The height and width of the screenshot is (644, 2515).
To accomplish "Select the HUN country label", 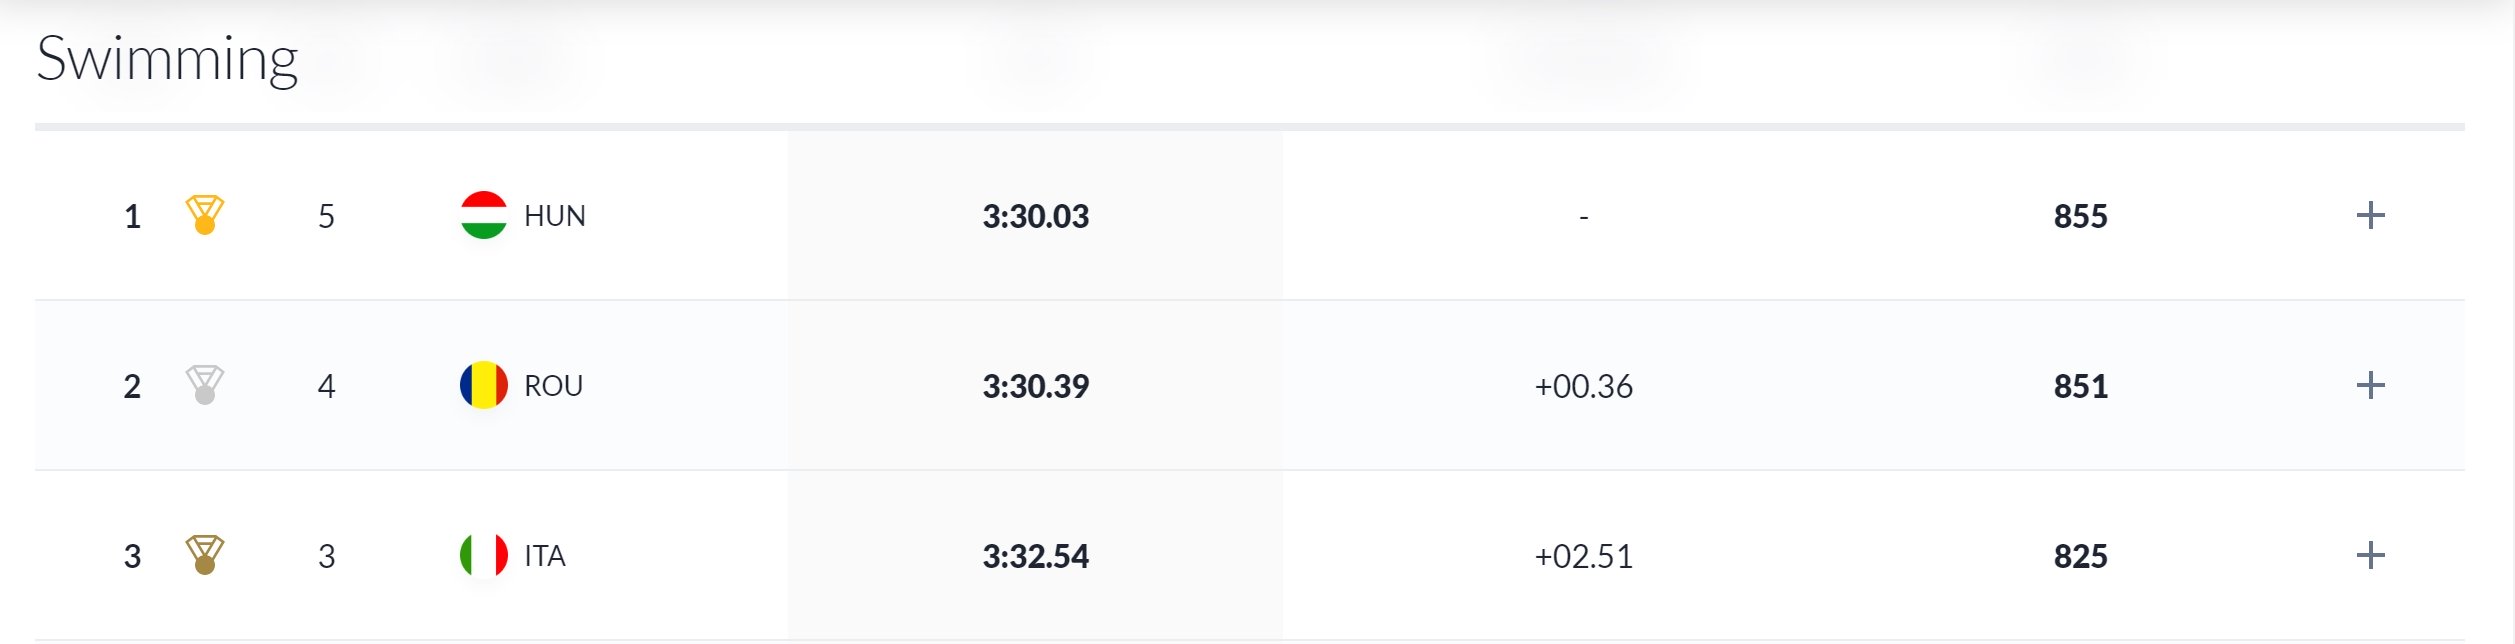I will coord(555,216).
